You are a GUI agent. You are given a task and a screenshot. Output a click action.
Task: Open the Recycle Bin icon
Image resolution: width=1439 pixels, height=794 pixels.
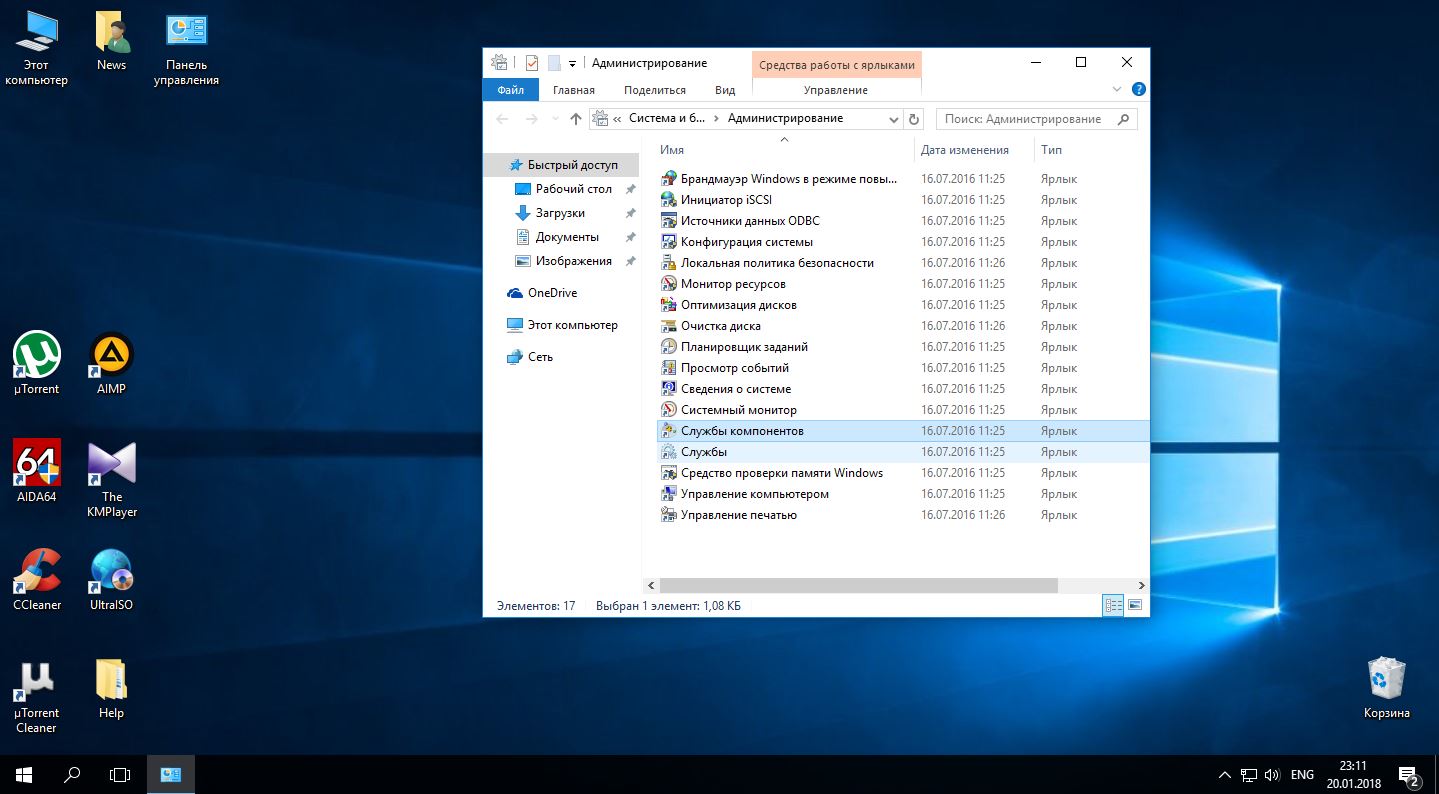pyautogui.click(x=1386, y=680)
